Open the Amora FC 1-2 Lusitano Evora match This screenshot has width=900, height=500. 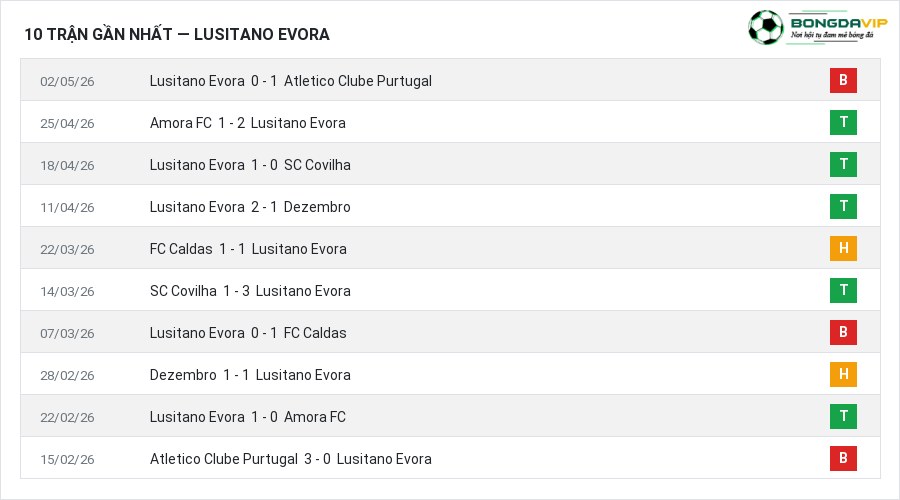(247, 123)
